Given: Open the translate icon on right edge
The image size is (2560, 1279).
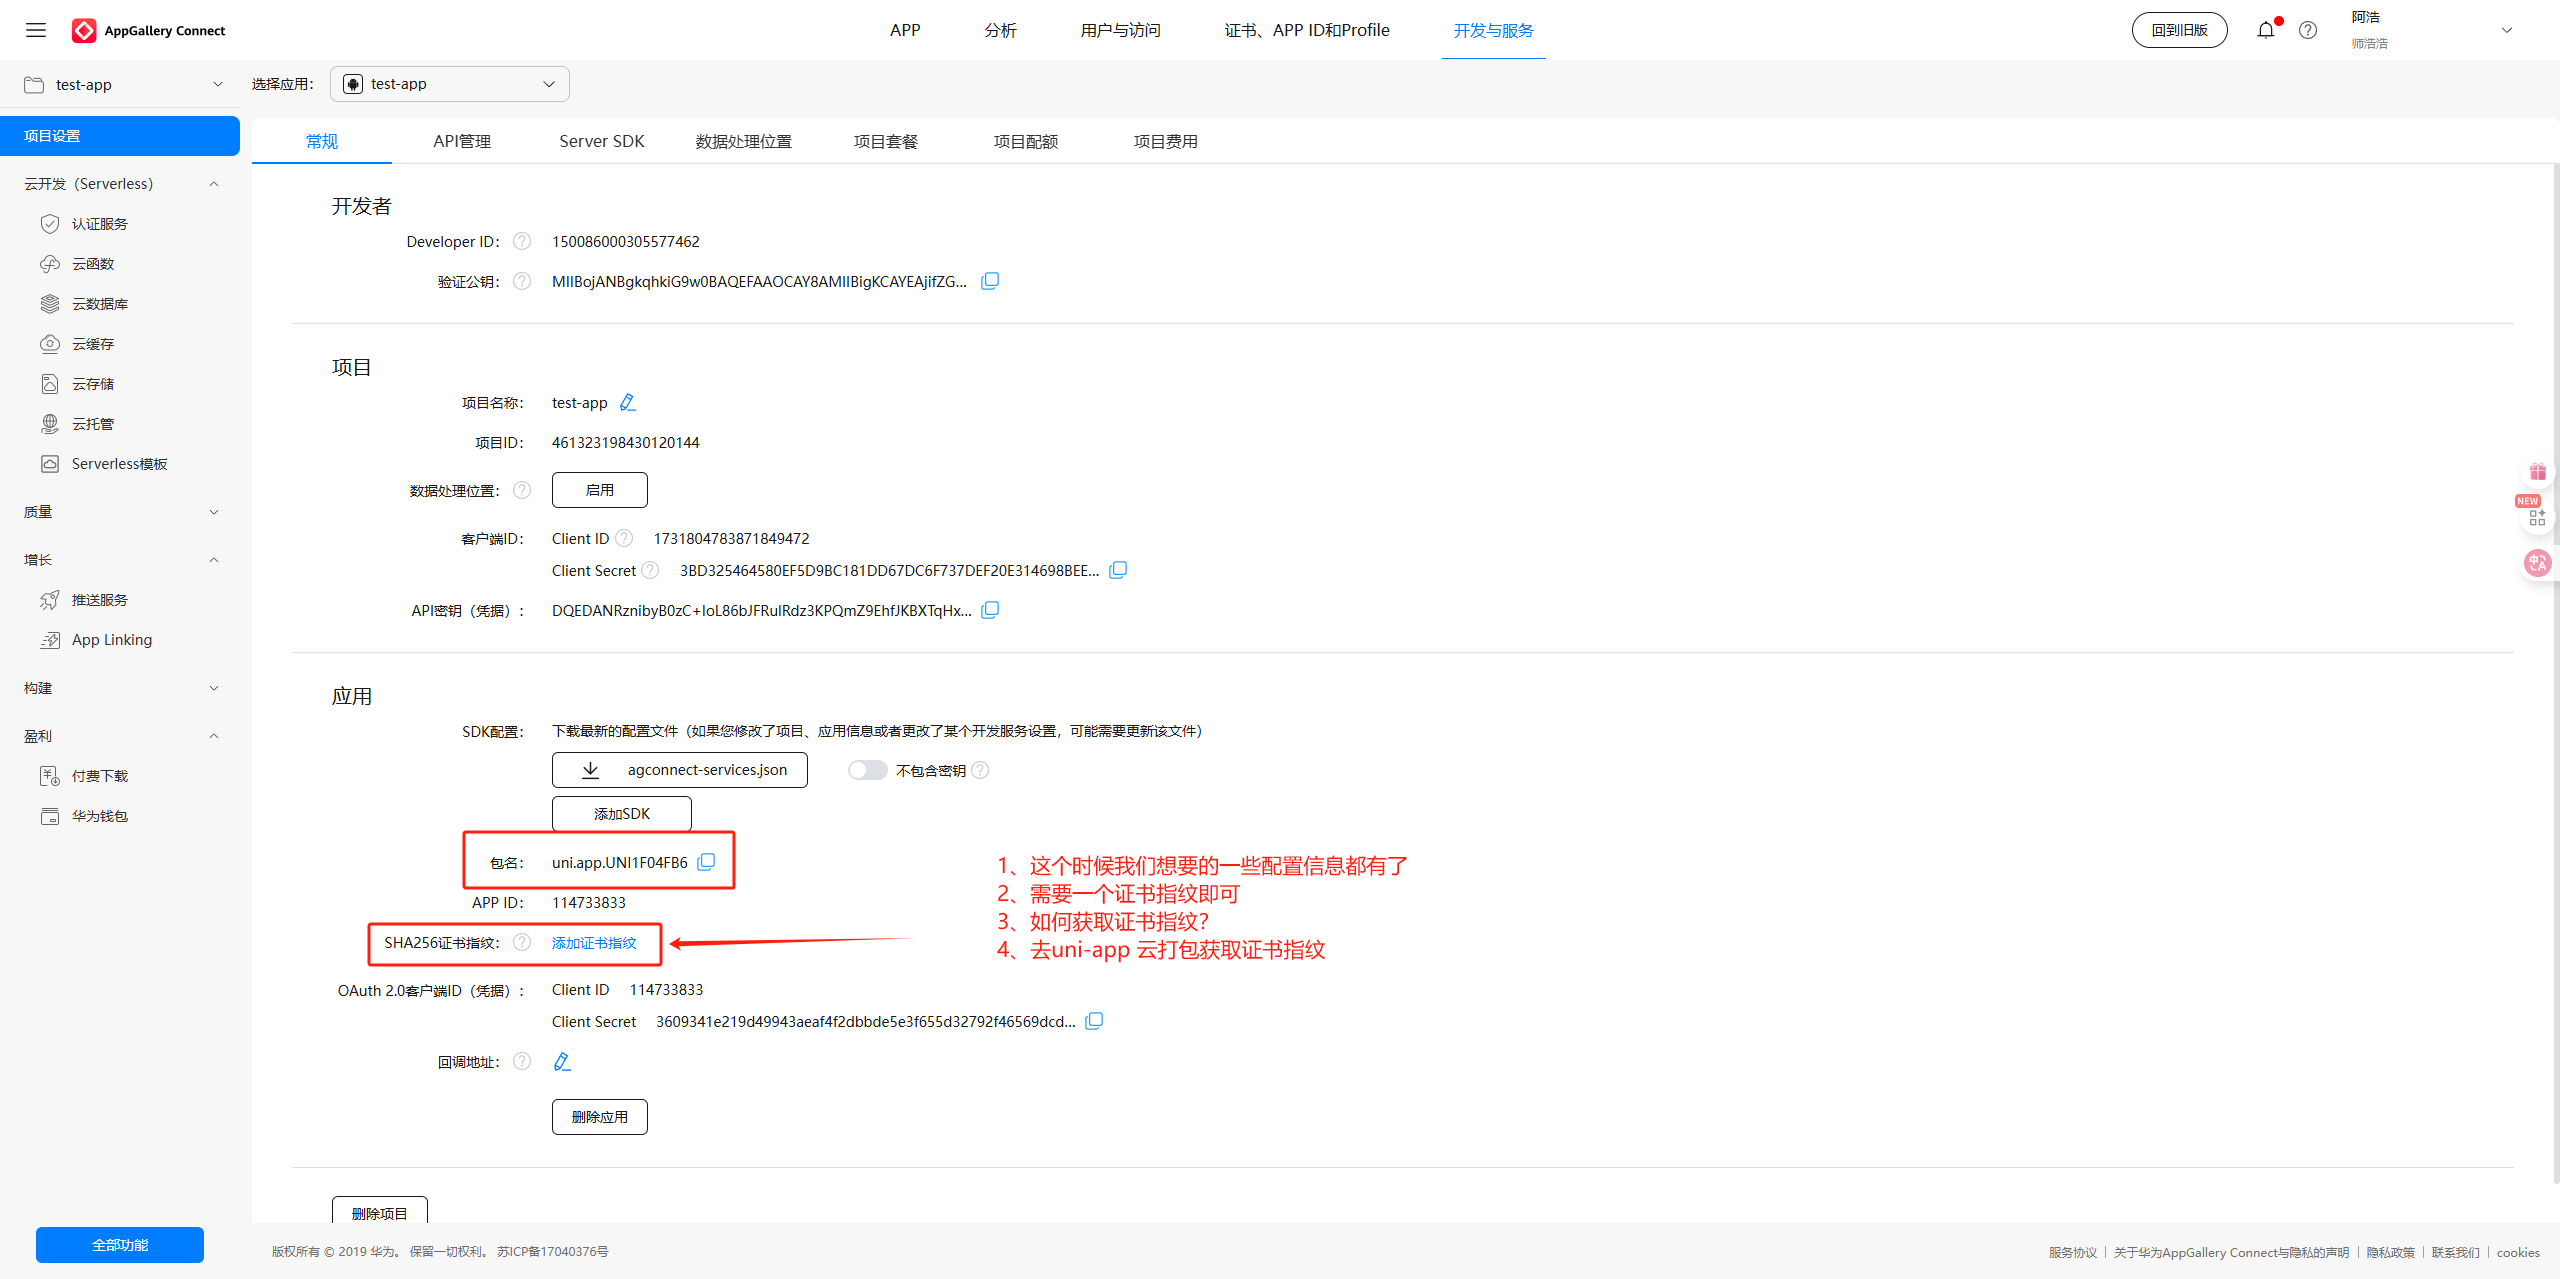Looking at the screenshot, I should 2538,563.
